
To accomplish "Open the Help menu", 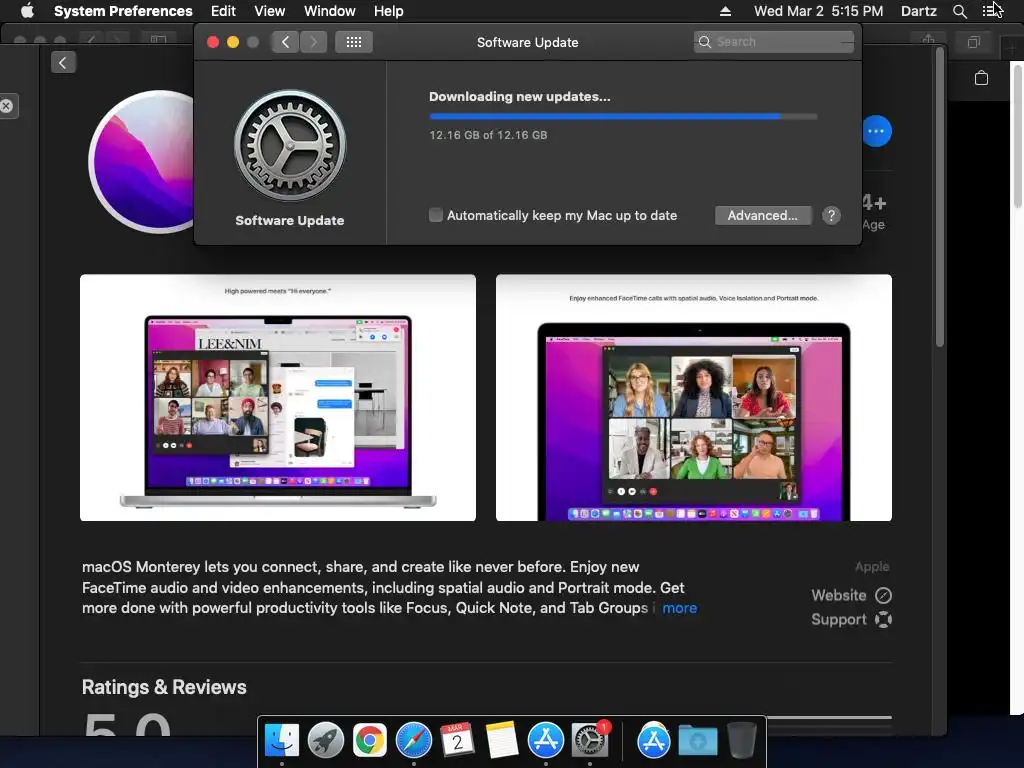I will [388, 11].
